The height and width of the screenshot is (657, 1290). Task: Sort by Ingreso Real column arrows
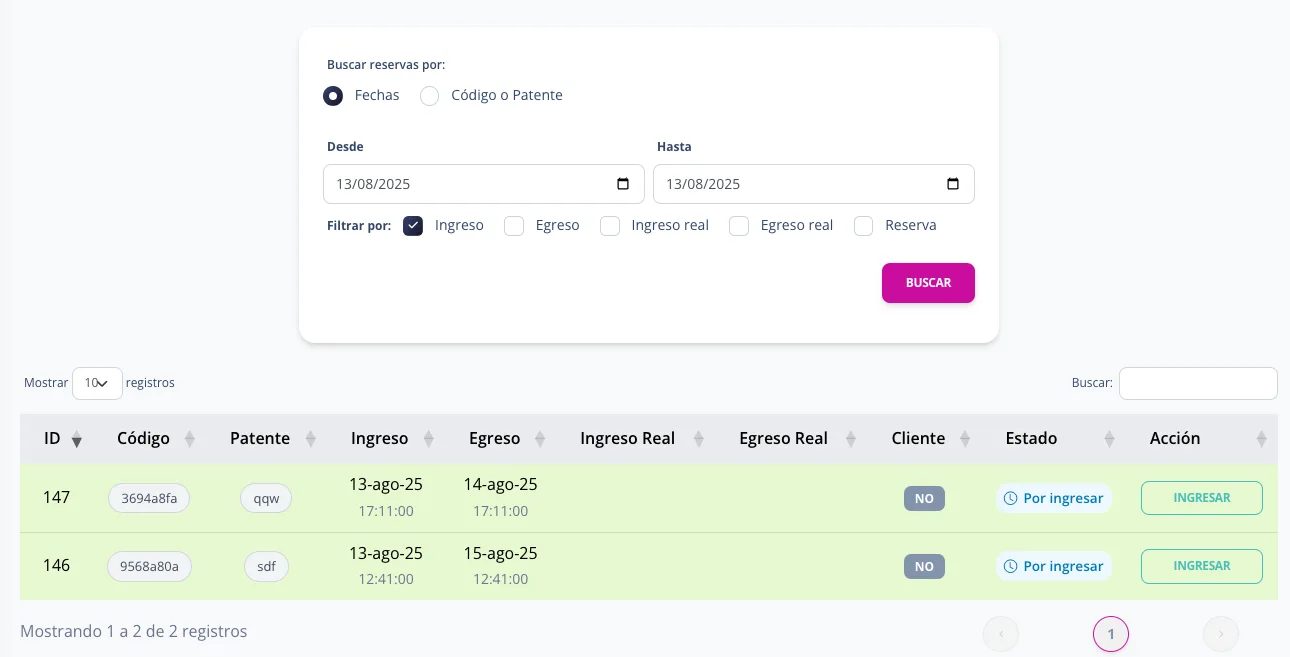699,439
